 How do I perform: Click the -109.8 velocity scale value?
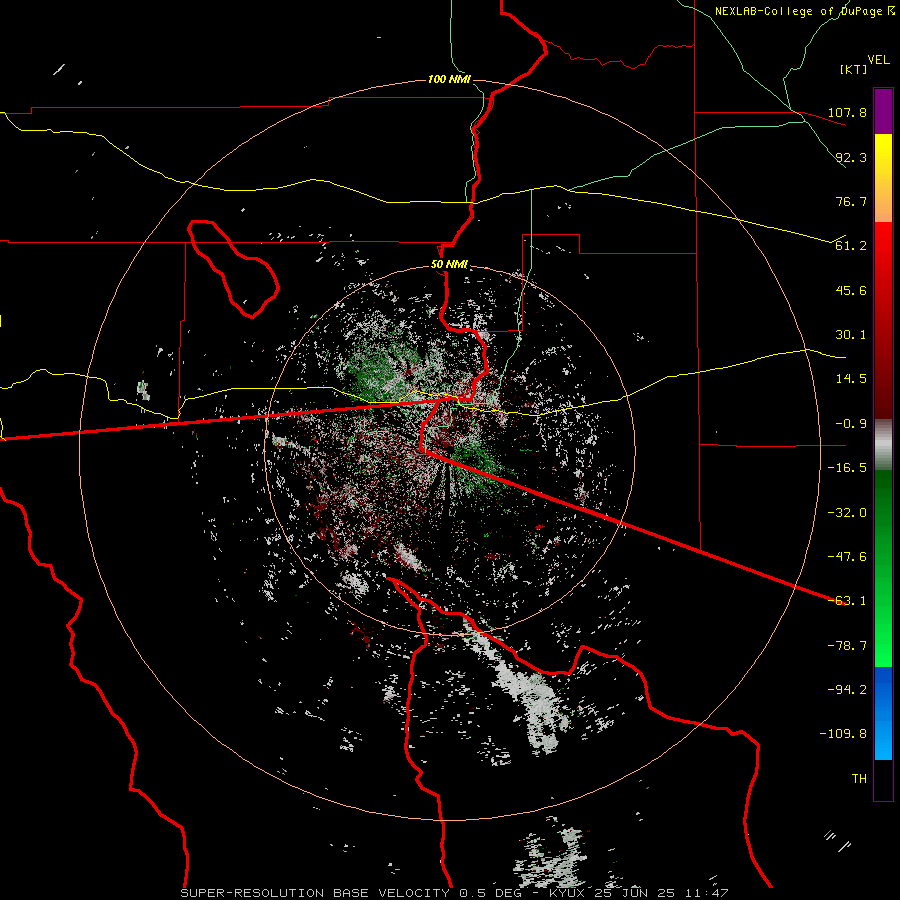(843, 734)
